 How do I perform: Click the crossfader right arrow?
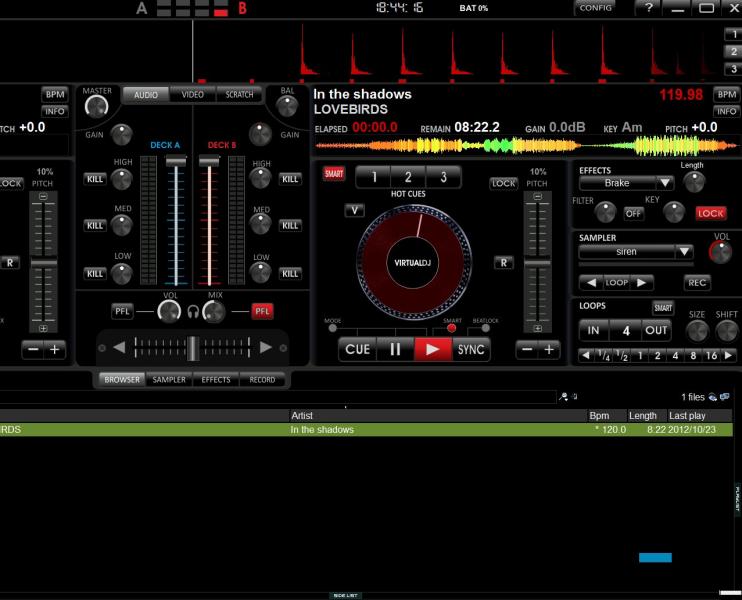click(x=266, y=347)
